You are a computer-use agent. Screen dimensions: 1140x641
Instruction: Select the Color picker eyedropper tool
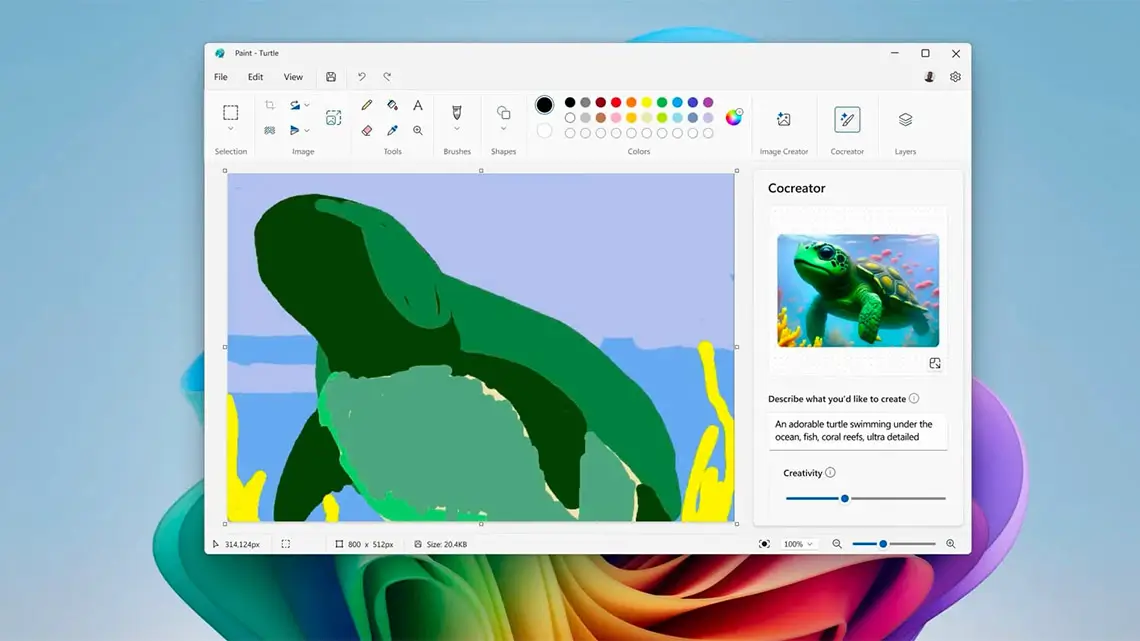pyautogui.click(x=393, y=131)
